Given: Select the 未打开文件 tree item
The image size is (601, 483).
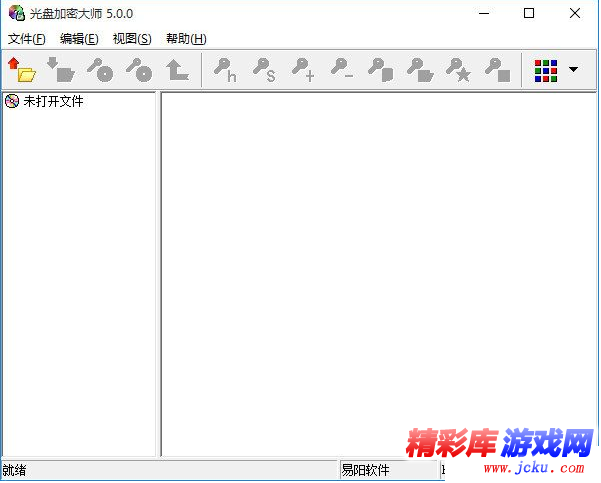Looking at the screenshot, I should (53, 101).
